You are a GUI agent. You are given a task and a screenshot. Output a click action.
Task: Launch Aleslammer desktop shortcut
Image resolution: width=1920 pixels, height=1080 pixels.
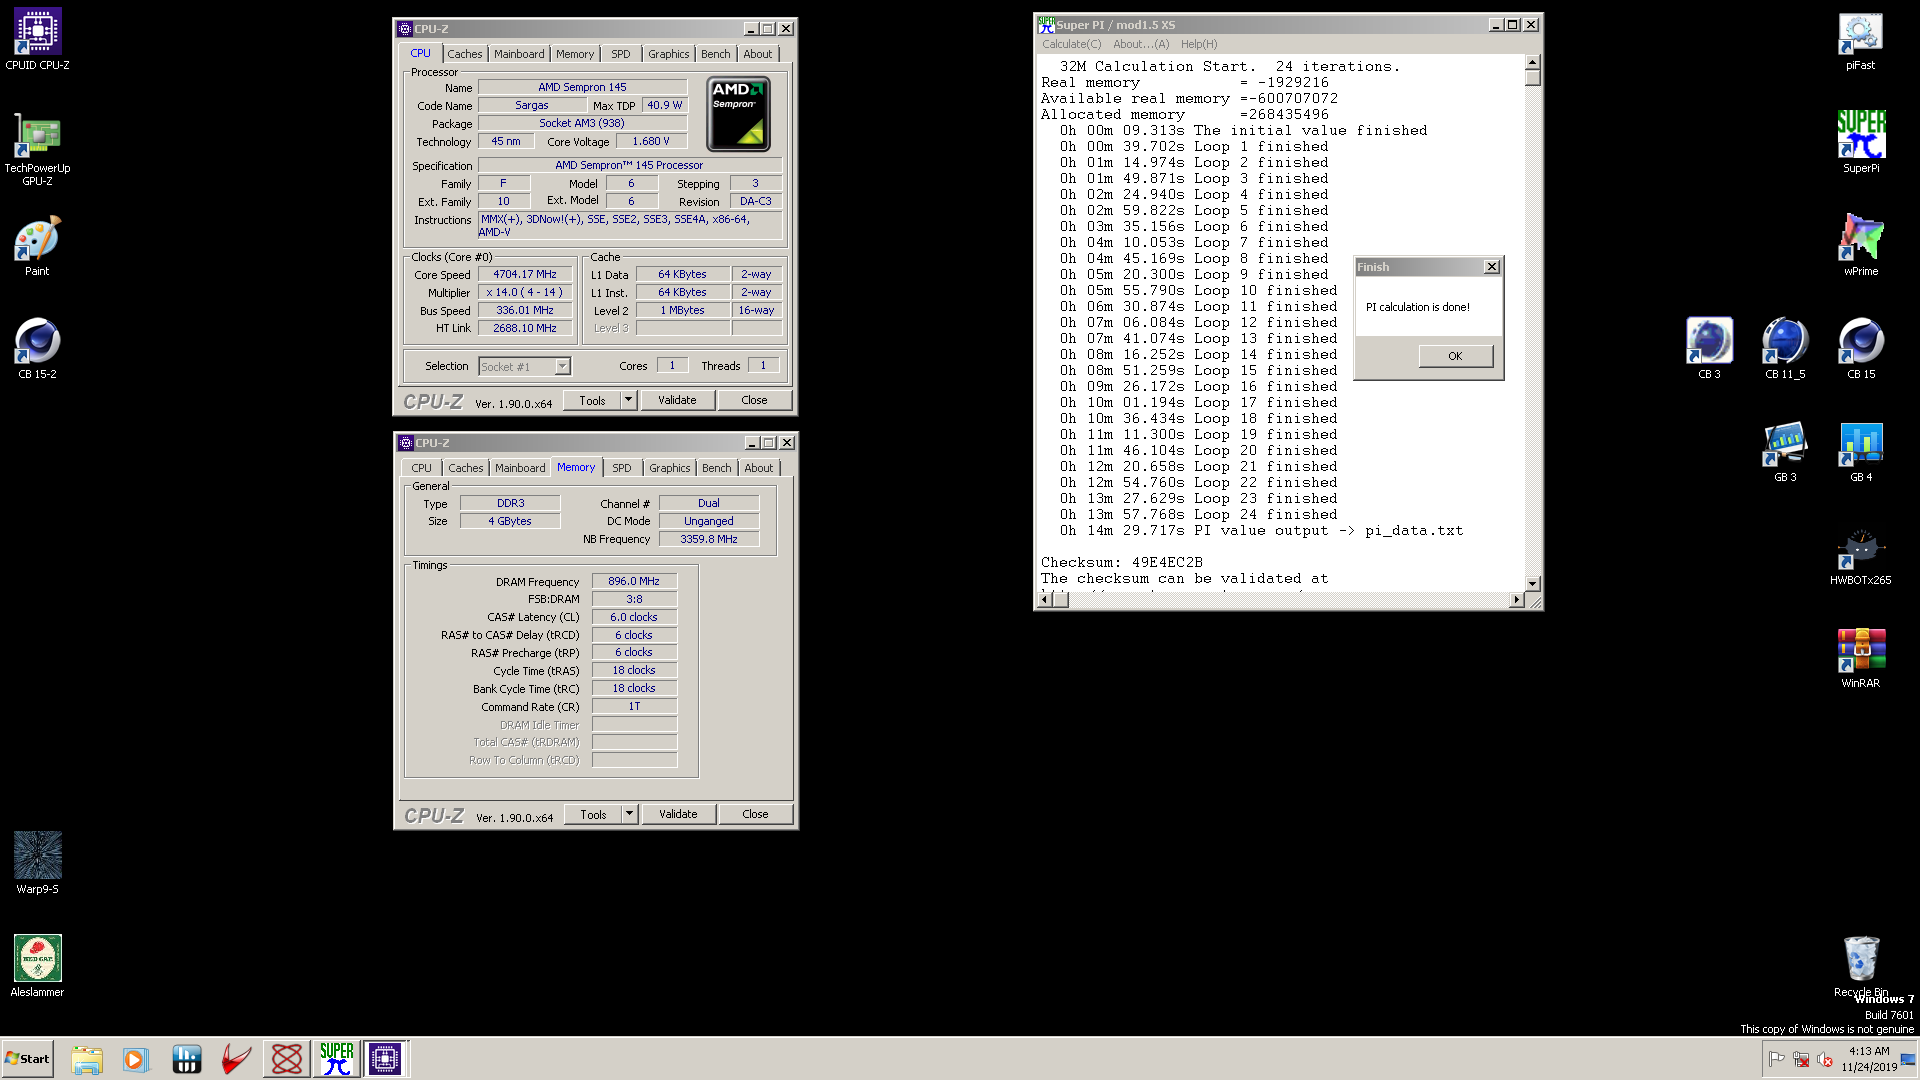tap(37, 966)
